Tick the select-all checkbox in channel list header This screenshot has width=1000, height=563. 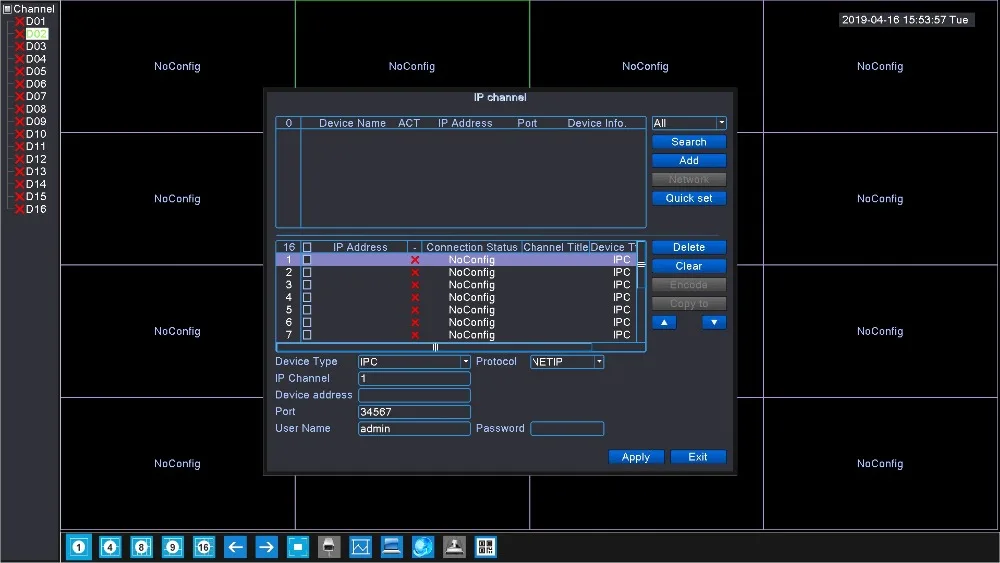point(307,247)
